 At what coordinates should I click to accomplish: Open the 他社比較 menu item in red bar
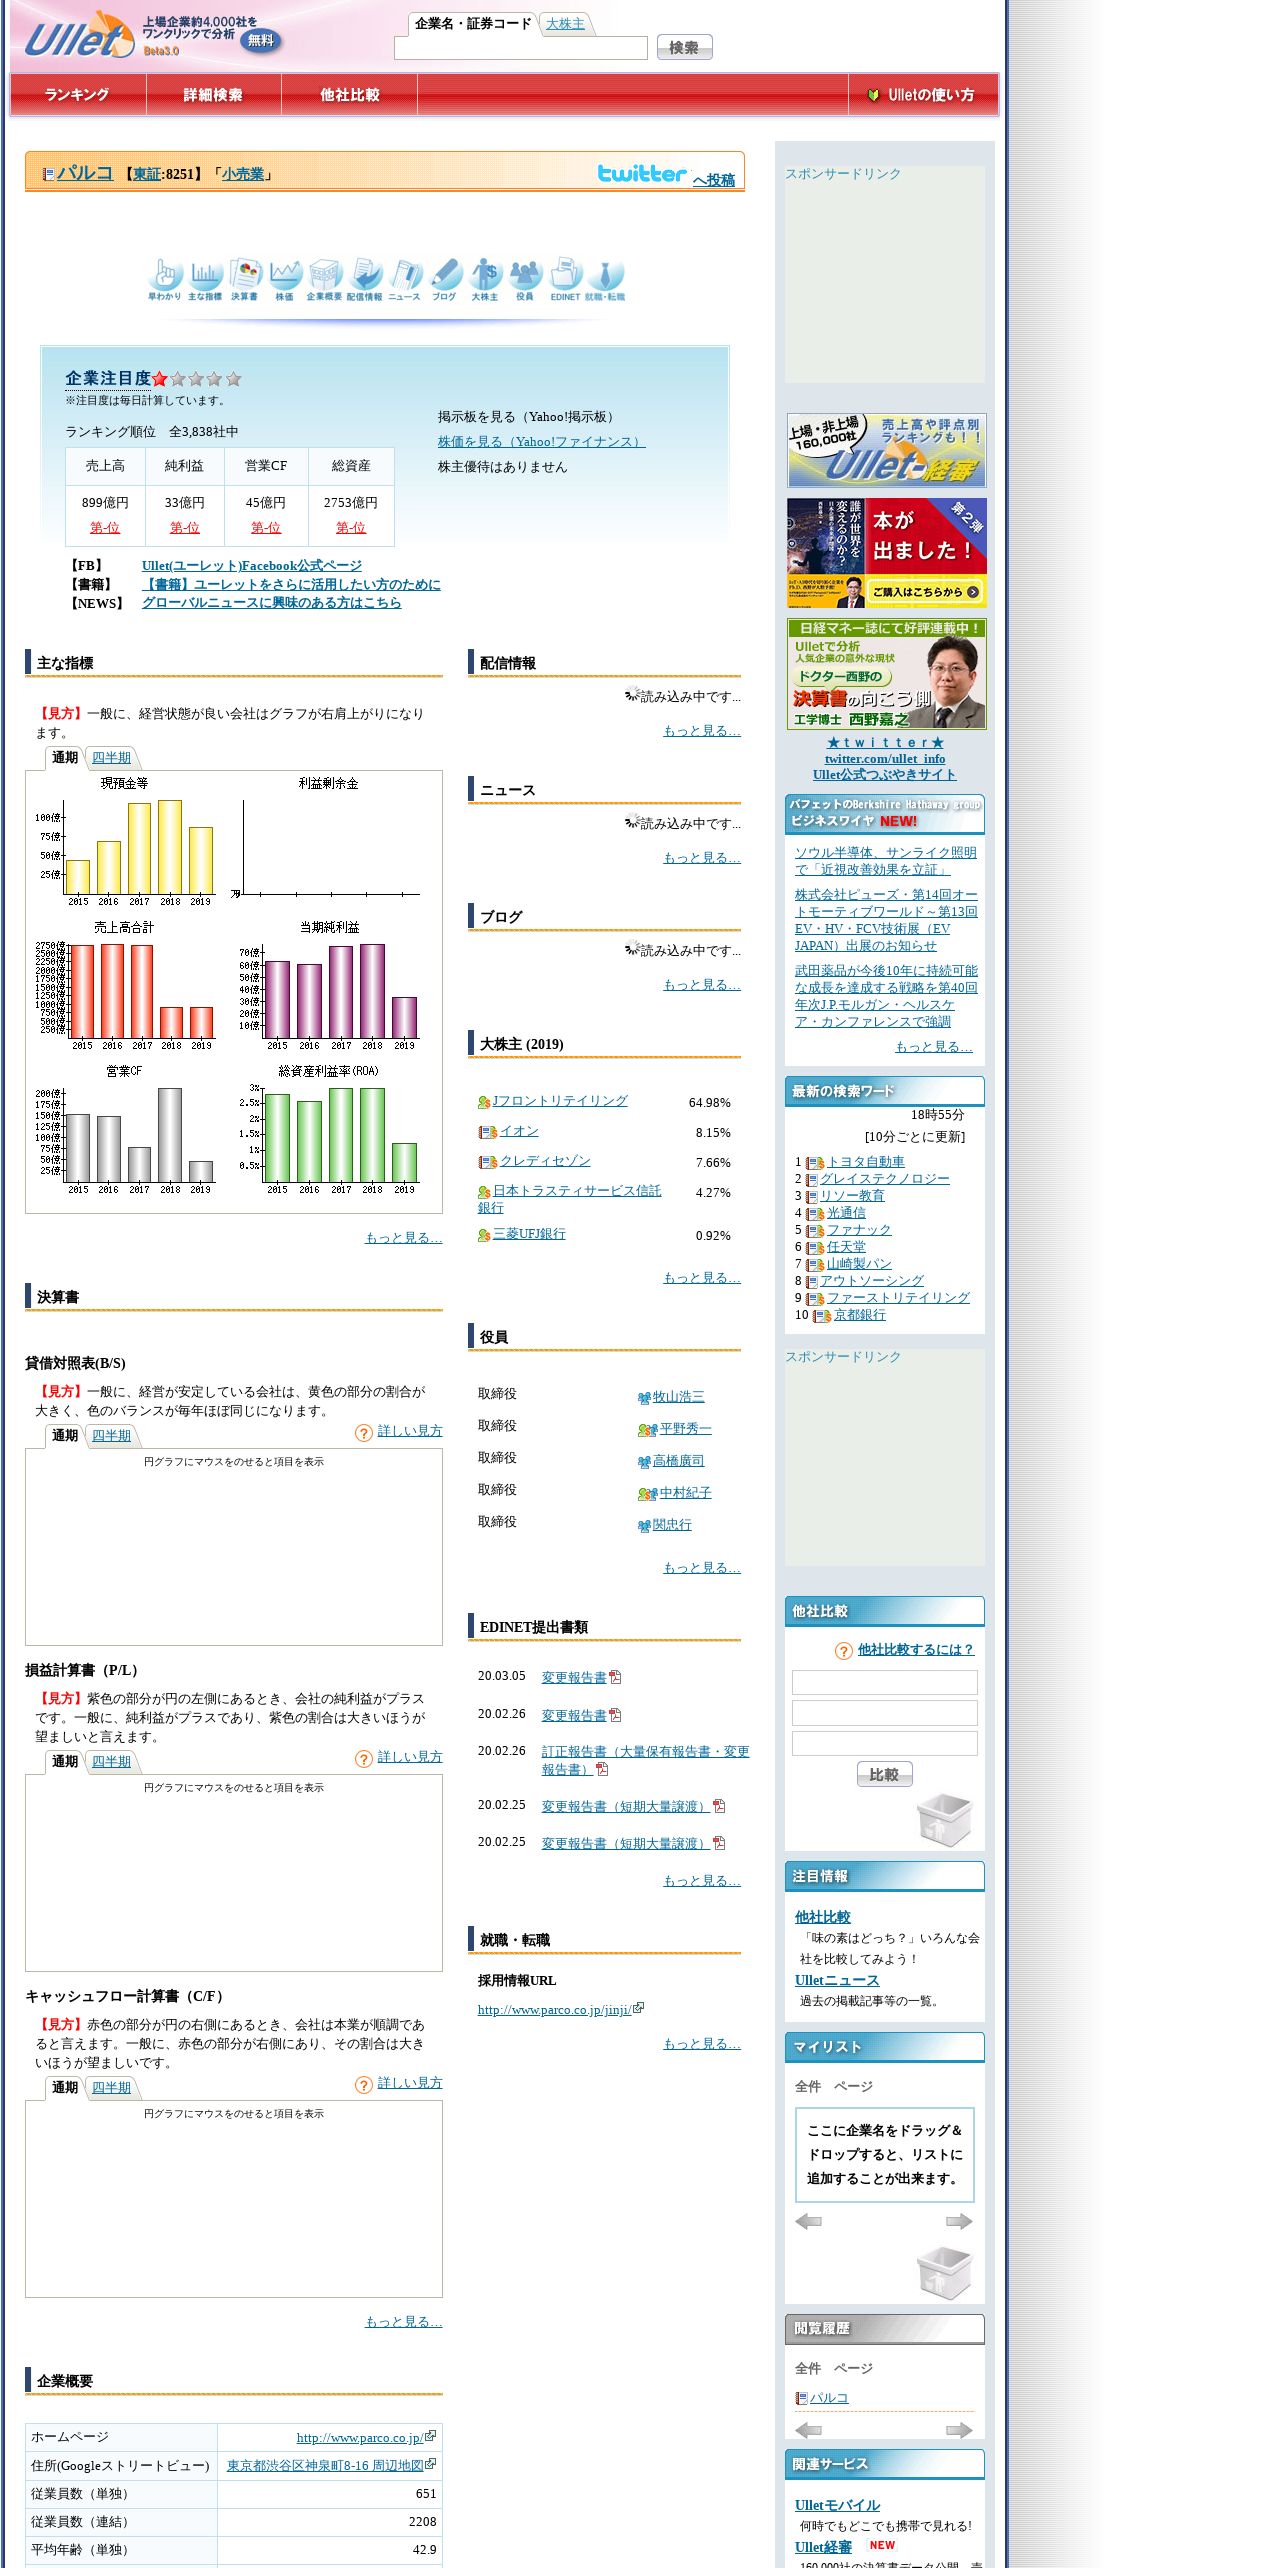tap(349, 95)
